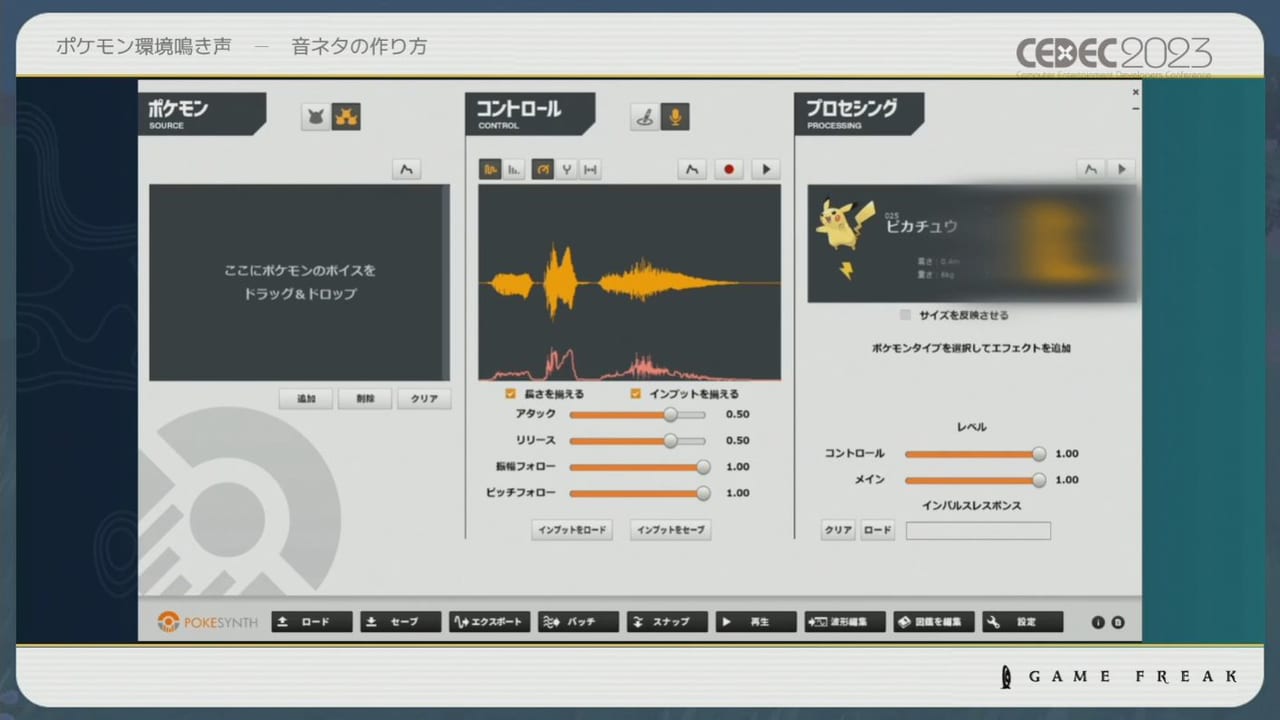The height and width of the screenshot is (720, 1280).
Task: Click the スナップ button
Action: click(x=668, y=622)
